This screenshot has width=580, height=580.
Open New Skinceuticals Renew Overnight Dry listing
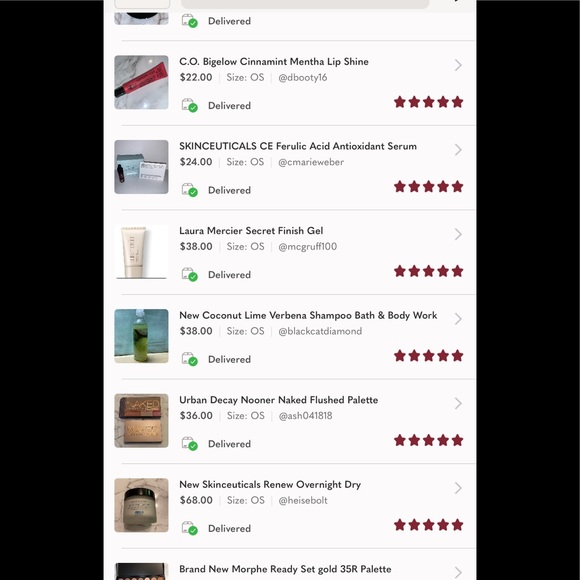(270, 485)
